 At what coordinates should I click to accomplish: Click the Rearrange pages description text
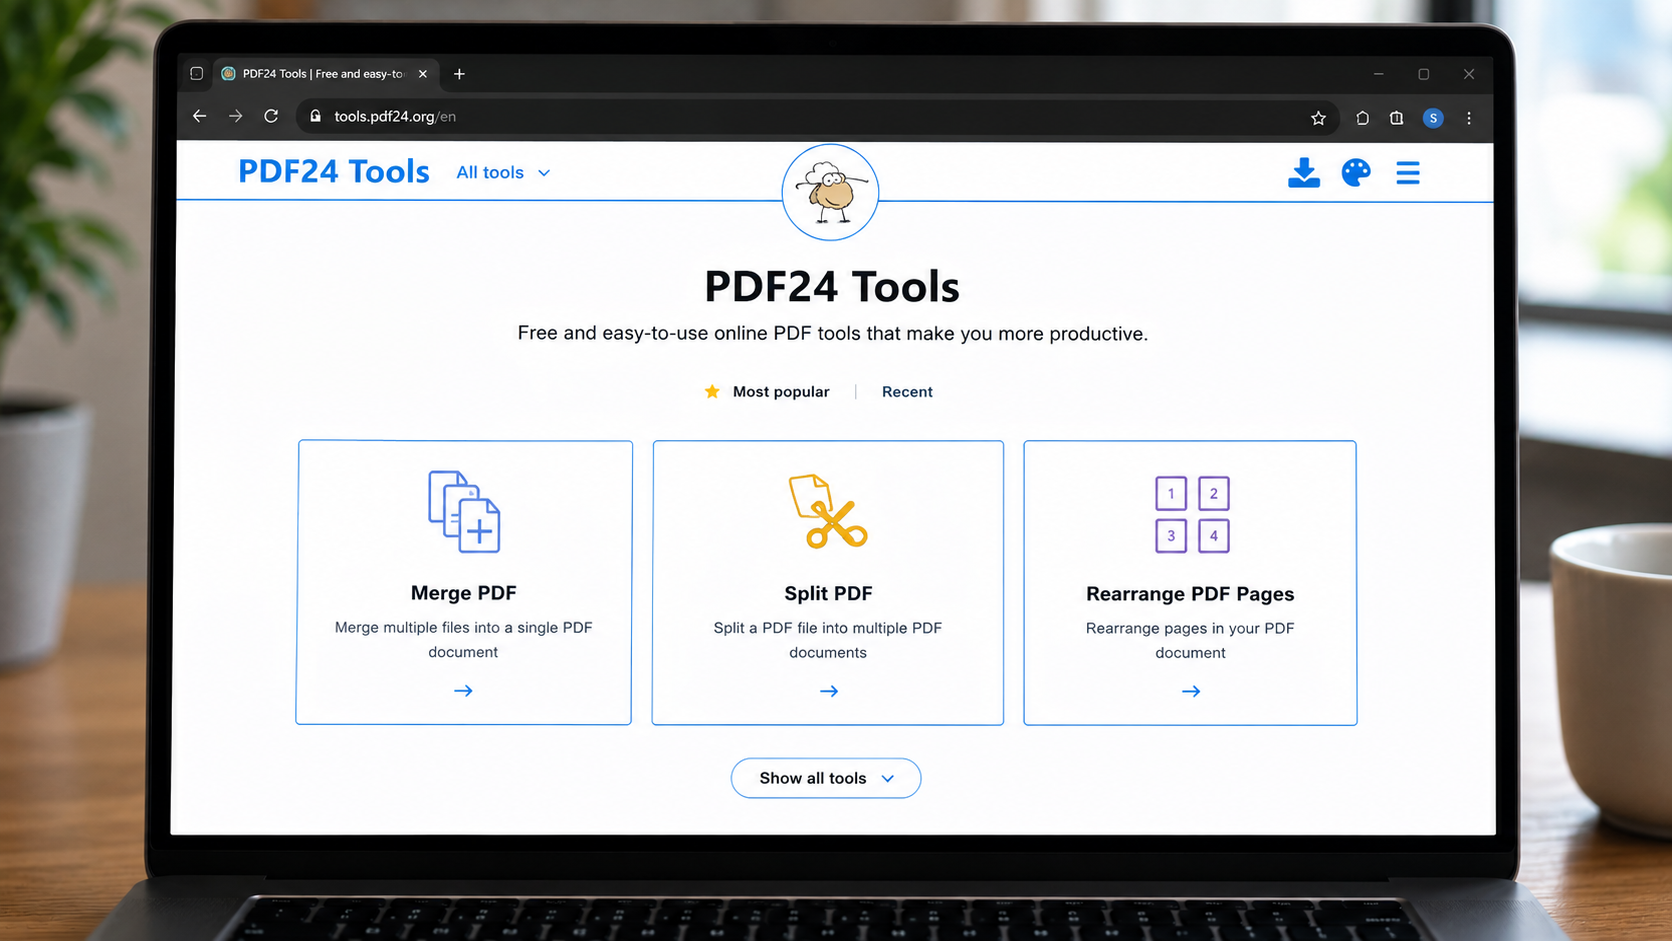tap(1190, 640)
